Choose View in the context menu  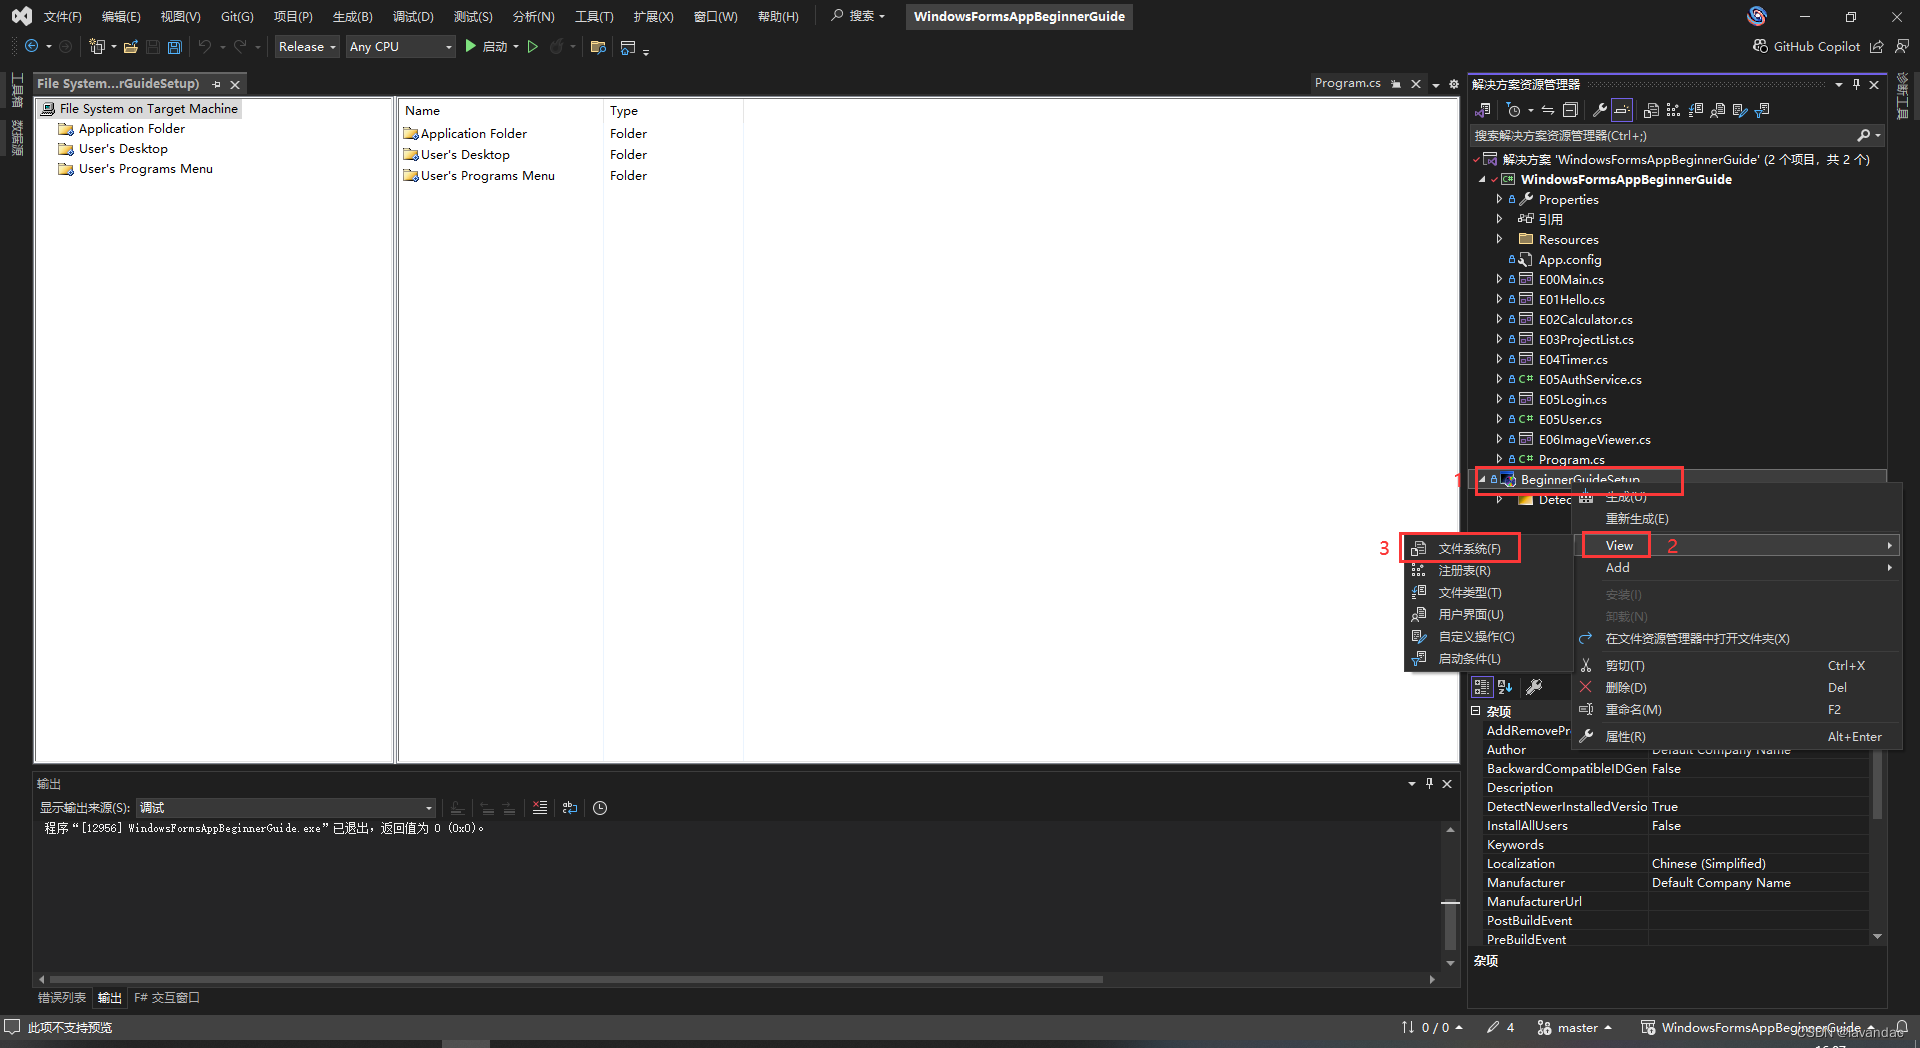1738,546
